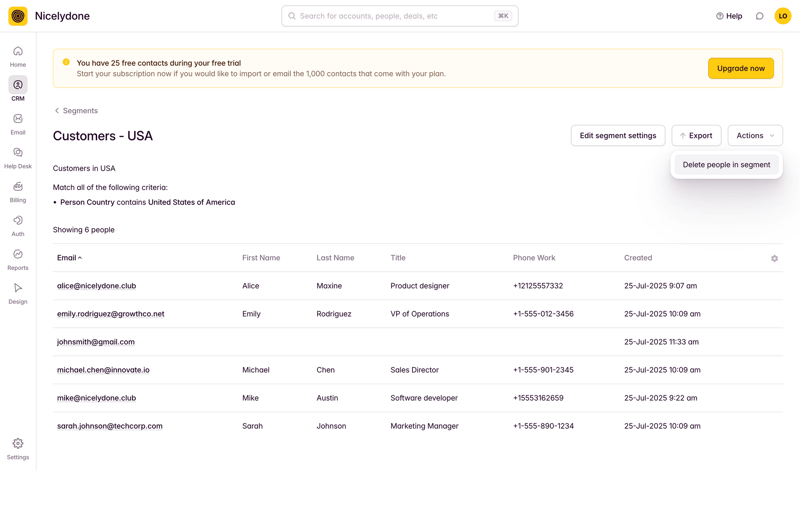Click phone number +1-555-890-1234
Image resolution: width=800 pixels, height=527 pixels.
pyautogui.click(x=543, y=426)
